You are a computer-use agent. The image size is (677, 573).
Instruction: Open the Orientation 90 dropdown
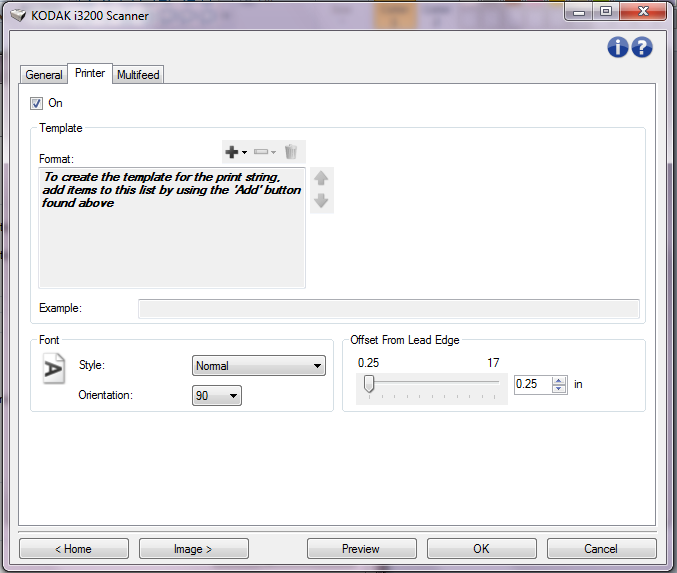217,396
